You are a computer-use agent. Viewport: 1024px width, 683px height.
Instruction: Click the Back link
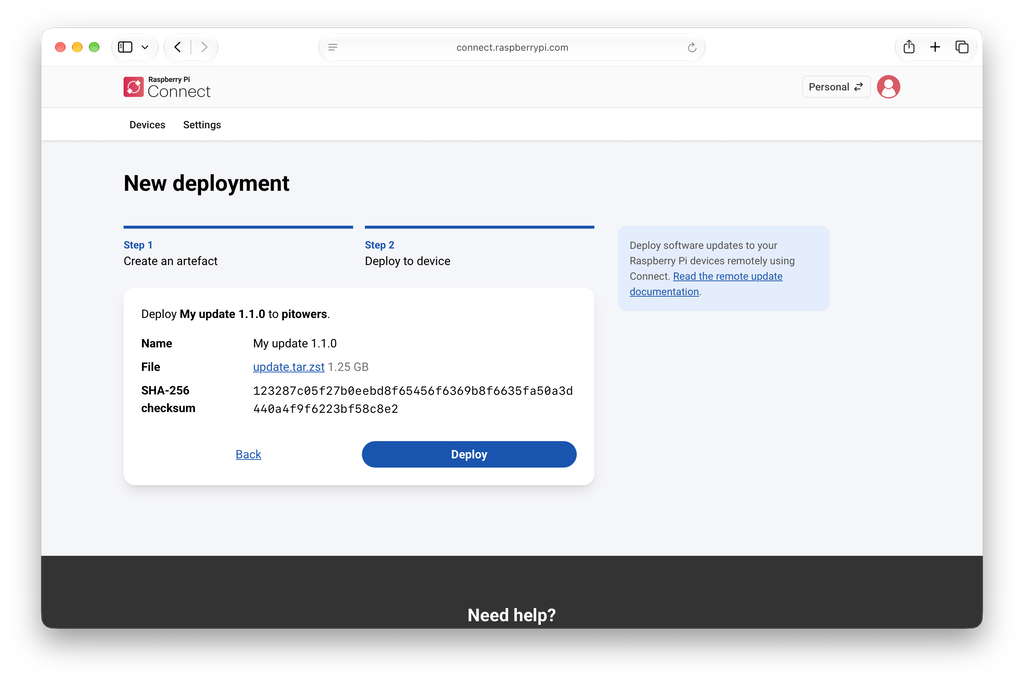tap(248, 454)
